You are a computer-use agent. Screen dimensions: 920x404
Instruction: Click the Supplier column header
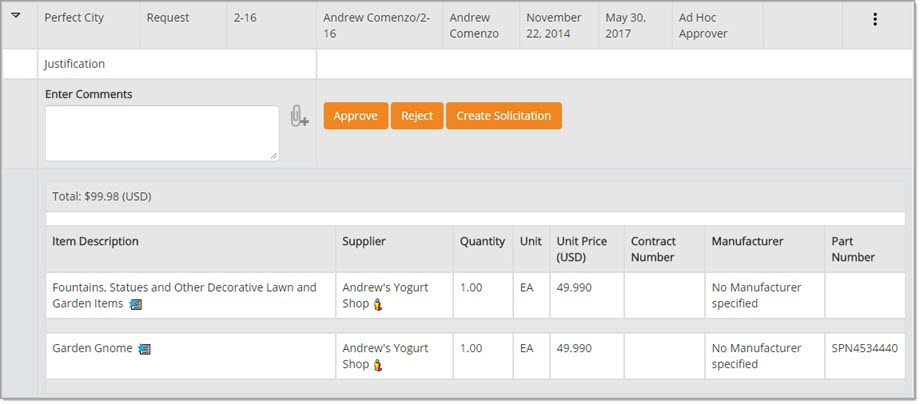[364, 241]
